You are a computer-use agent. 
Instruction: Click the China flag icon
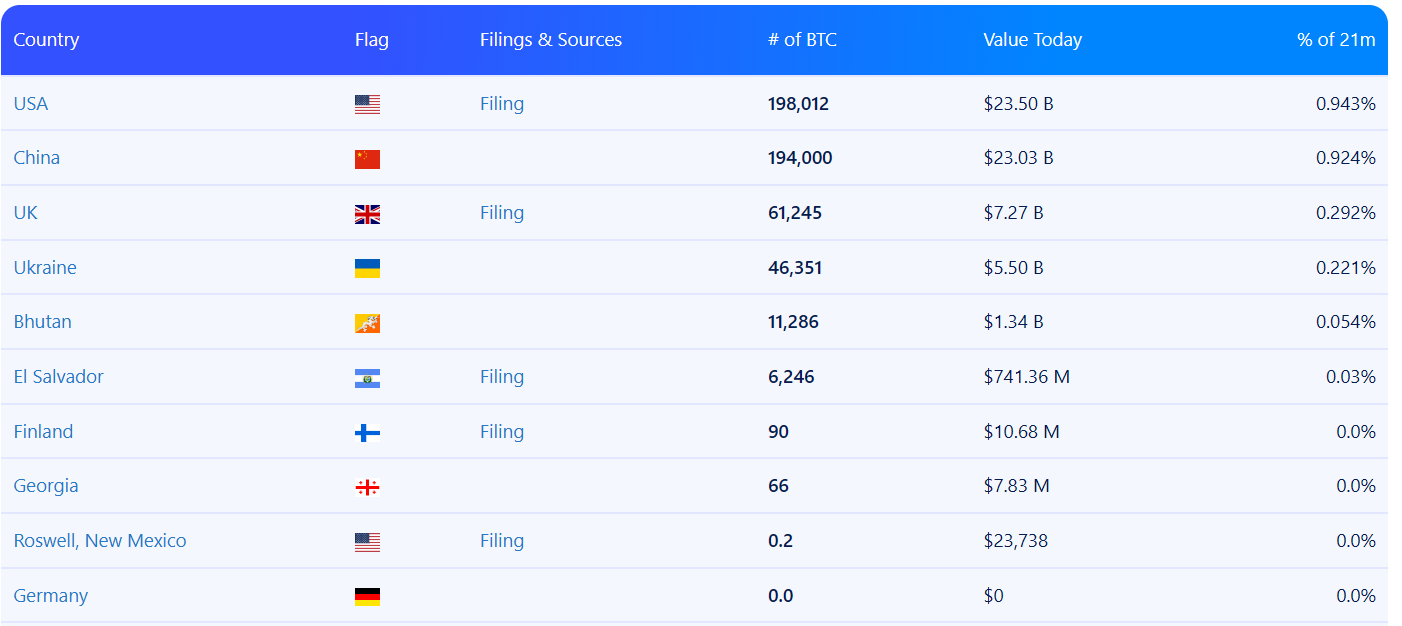tap(367, 159)
